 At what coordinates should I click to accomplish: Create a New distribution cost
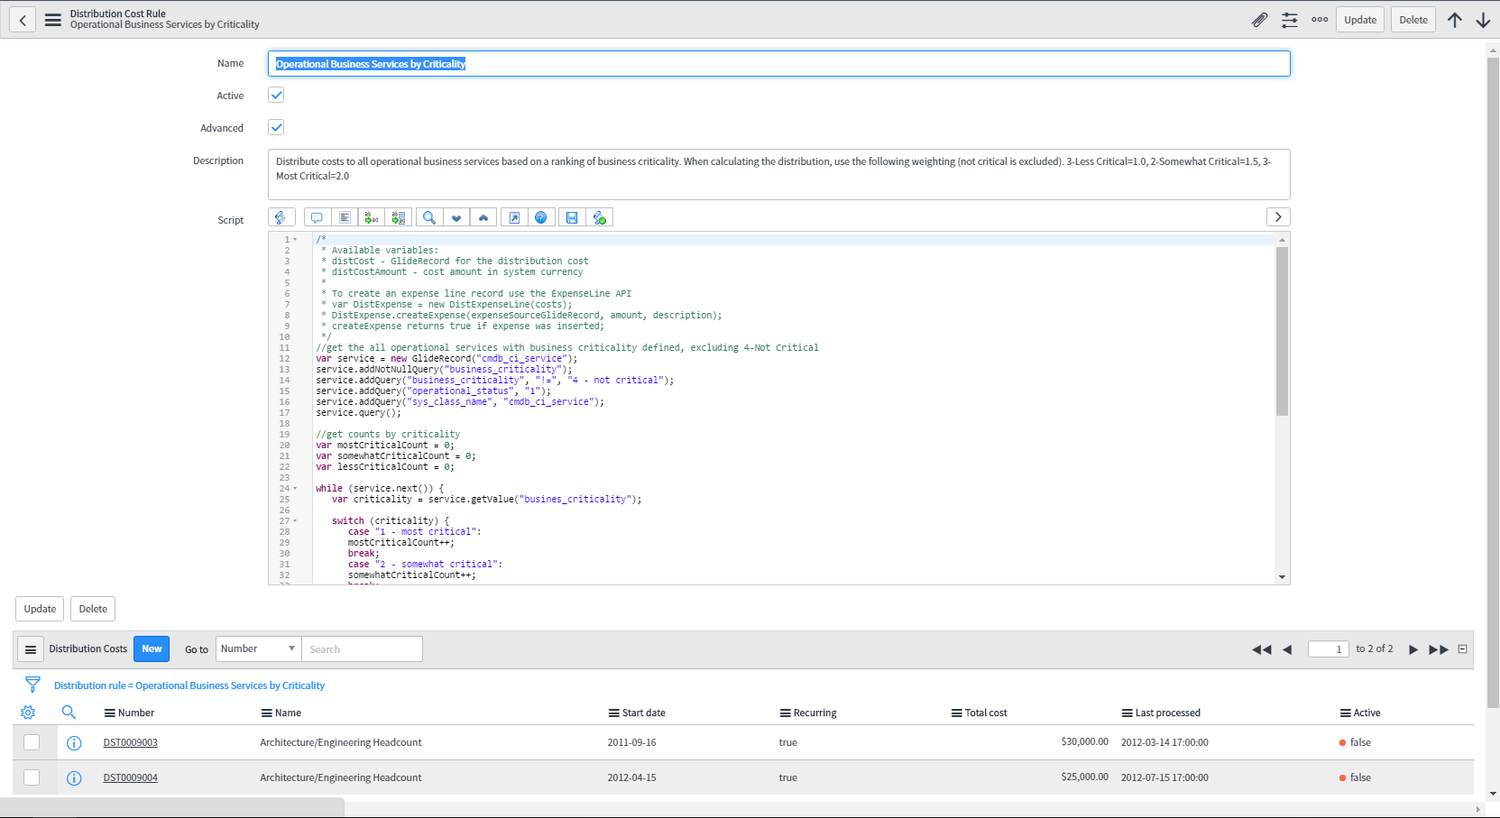point(151,648)
